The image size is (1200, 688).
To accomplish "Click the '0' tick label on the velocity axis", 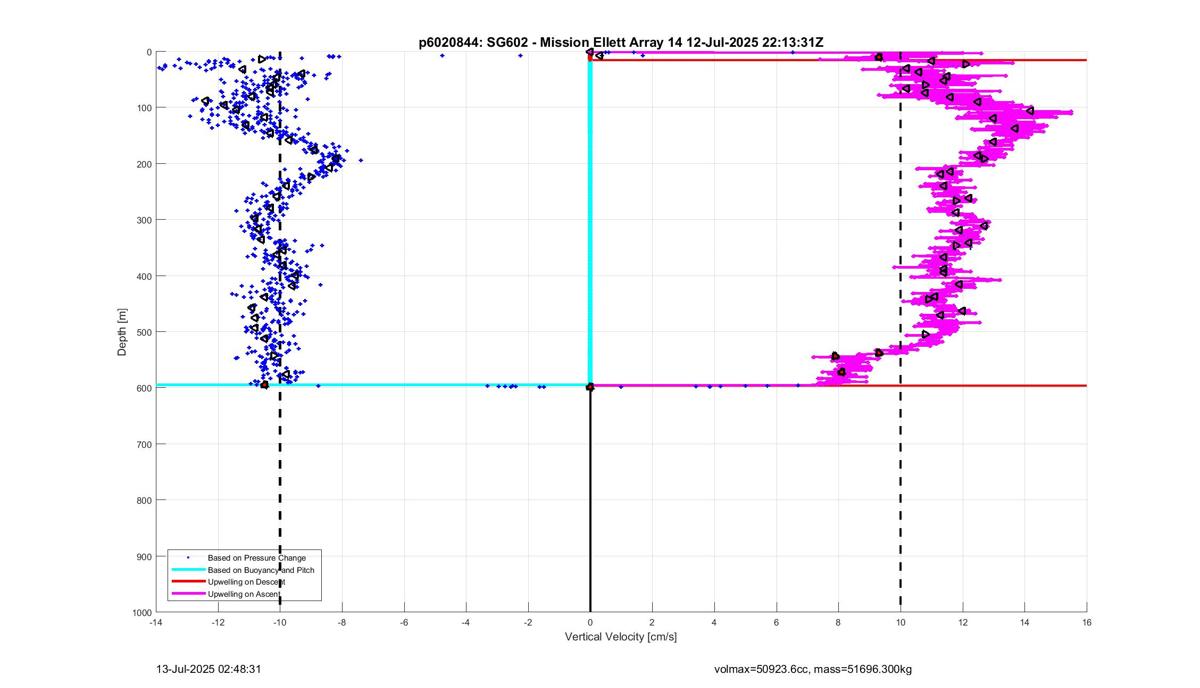I will tap(590, 622).
